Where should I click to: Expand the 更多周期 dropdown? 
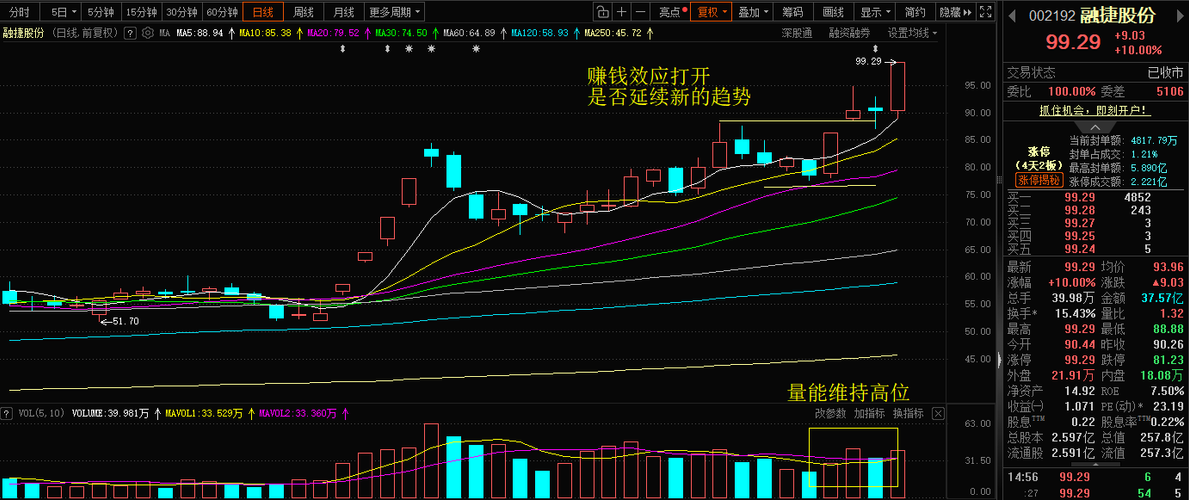394,11
